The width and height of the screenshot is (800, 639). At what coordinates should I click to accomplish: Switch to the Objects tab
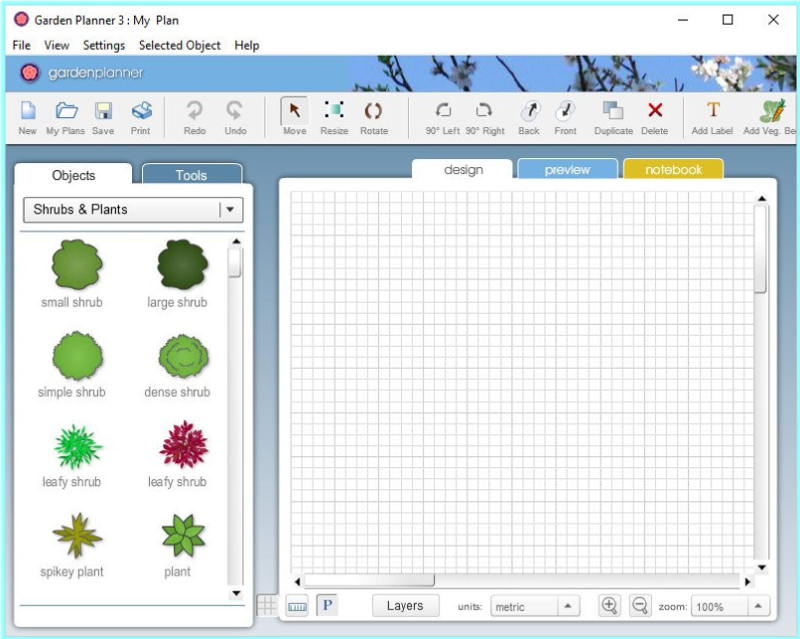73,175
